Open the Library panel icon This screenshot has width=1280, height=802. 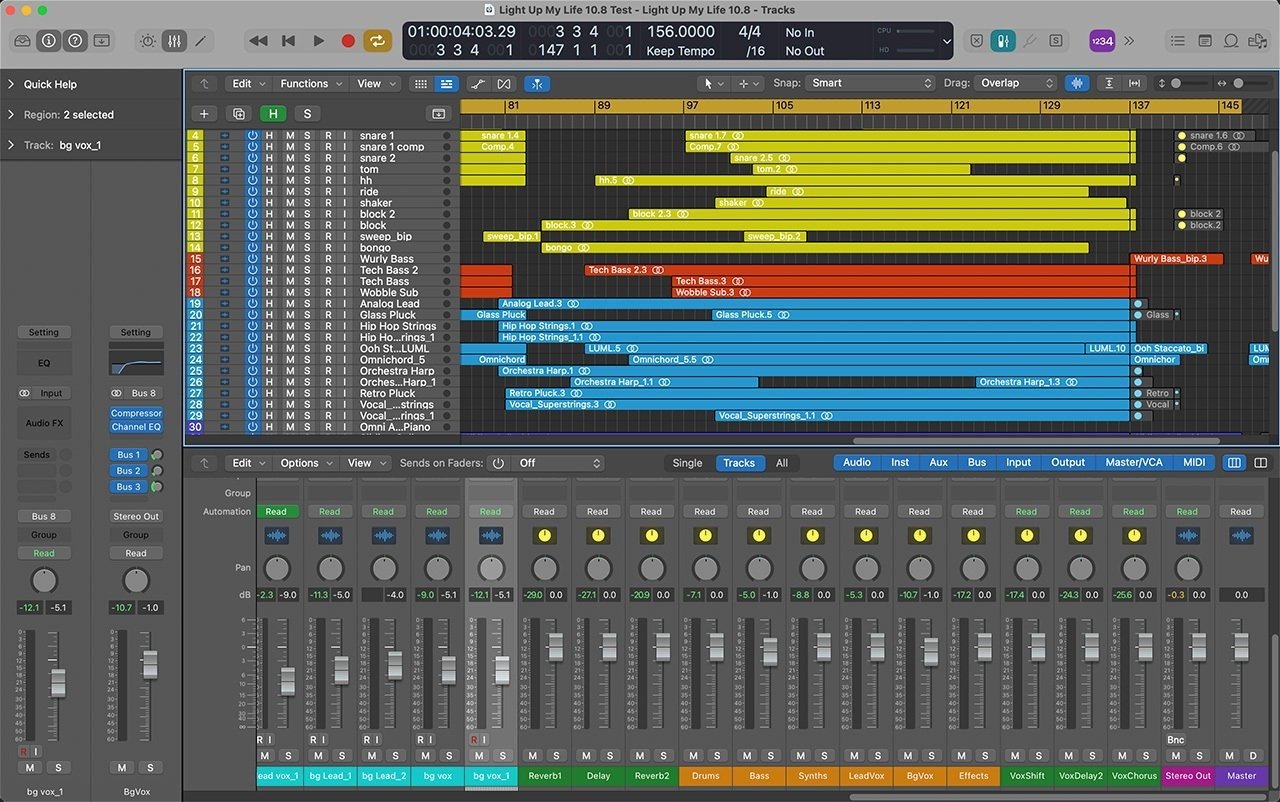(x=22, y=41)
